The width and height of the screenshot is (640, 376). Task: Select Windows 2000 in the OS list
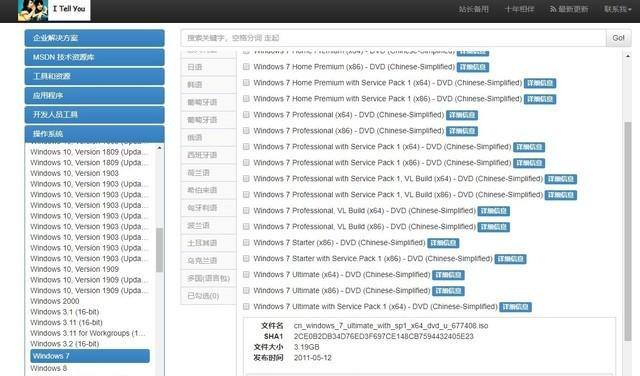click(55, 301)
